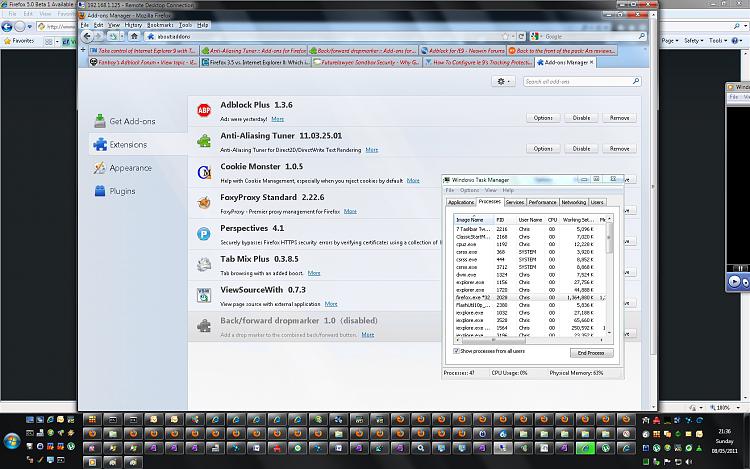Image resolution: width=750 pixels, height=469 pixels.
Task: Open search engine dropdown next to Google
Action: pyautogui.click(x=537, y=36)
